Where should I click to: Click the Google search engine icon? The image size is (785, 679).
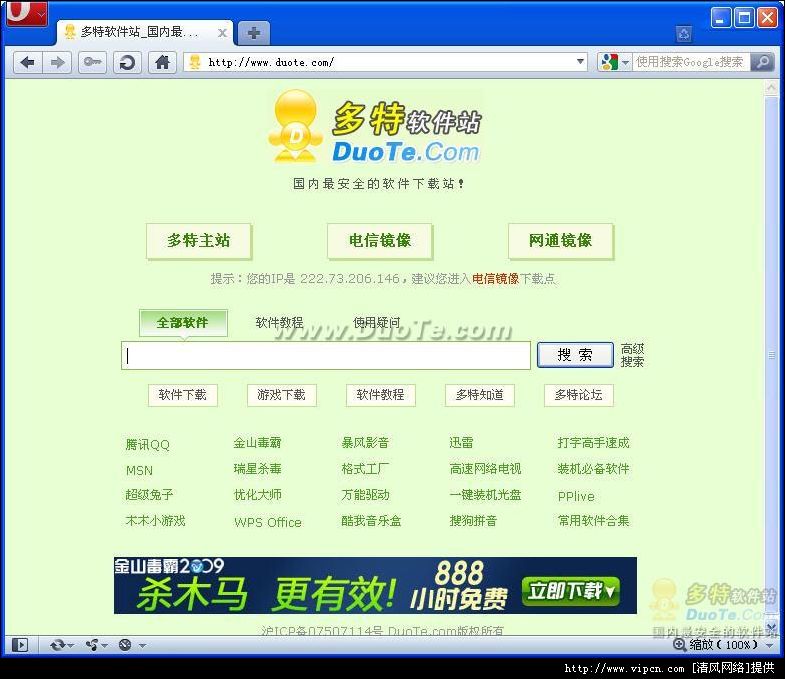click(x=609, y=62)
